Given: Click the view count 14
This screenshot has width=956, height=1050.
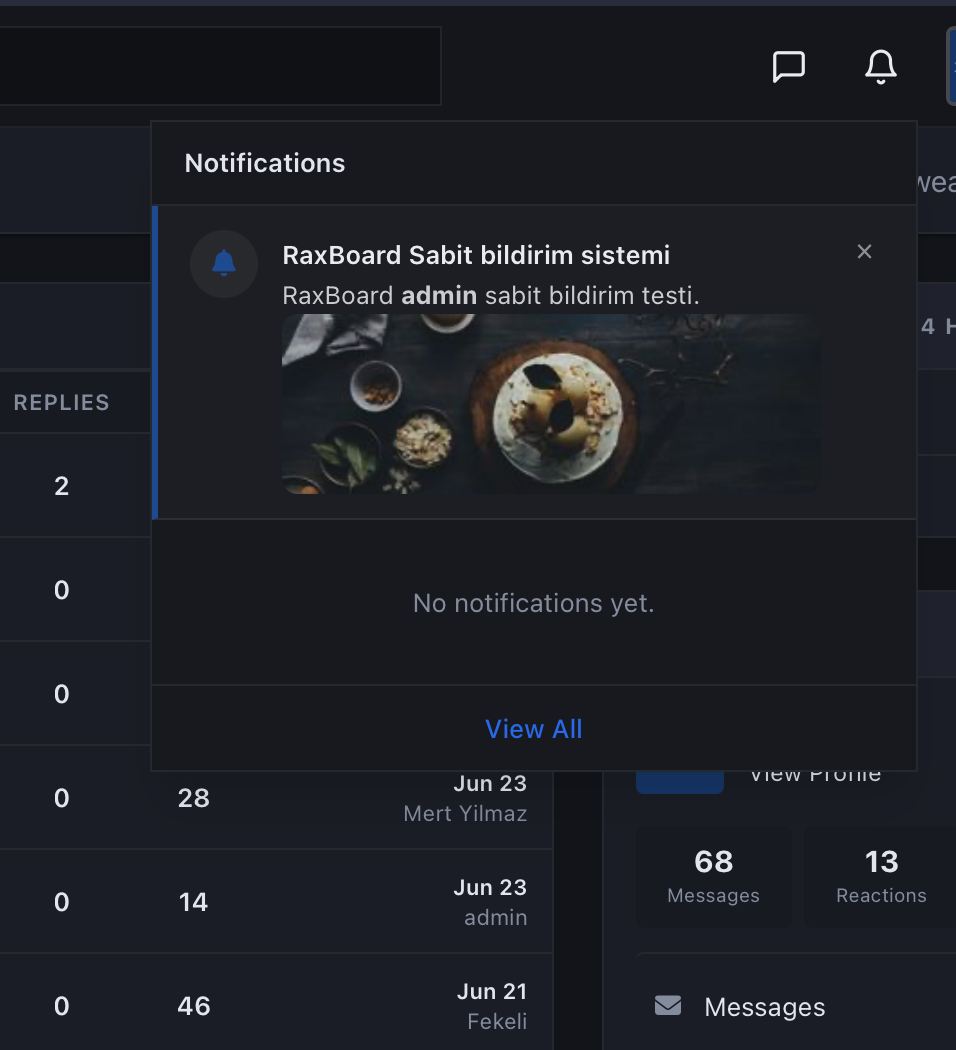Looking at the screenshot, I should 193,902.
